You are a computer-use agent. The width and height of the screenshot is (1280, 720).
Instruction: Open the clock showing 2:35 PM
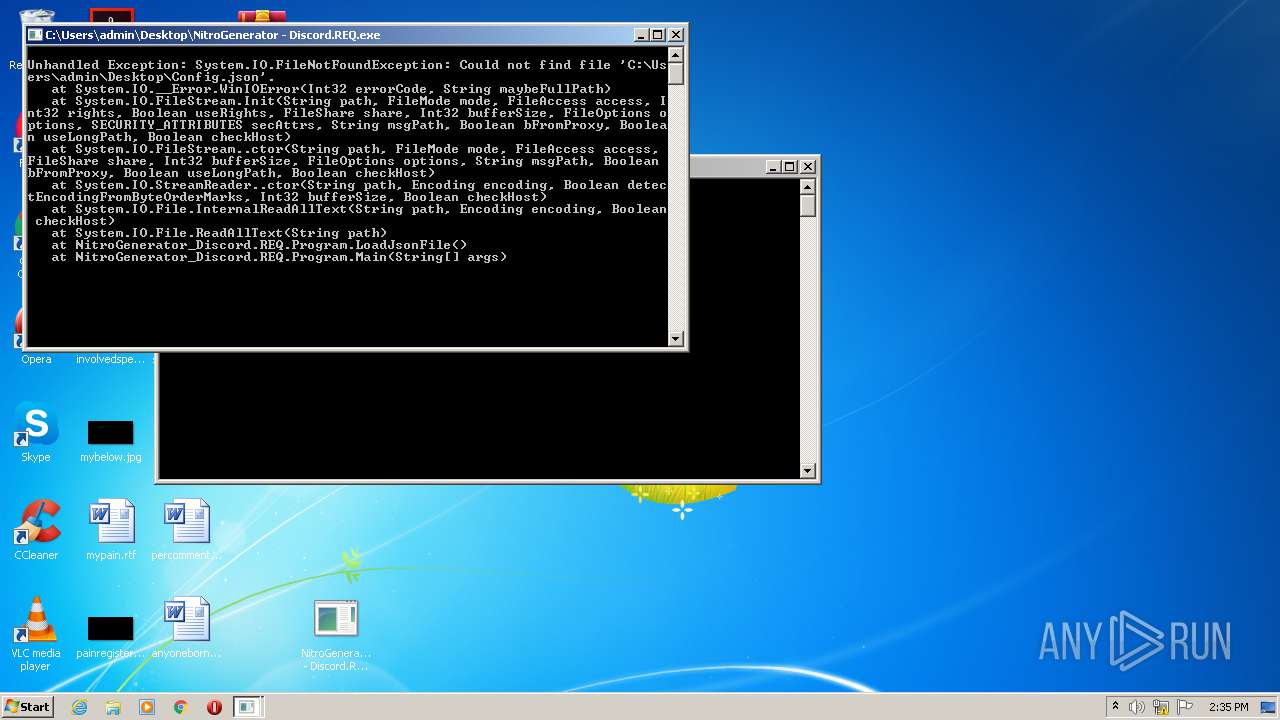(1228, 707)
